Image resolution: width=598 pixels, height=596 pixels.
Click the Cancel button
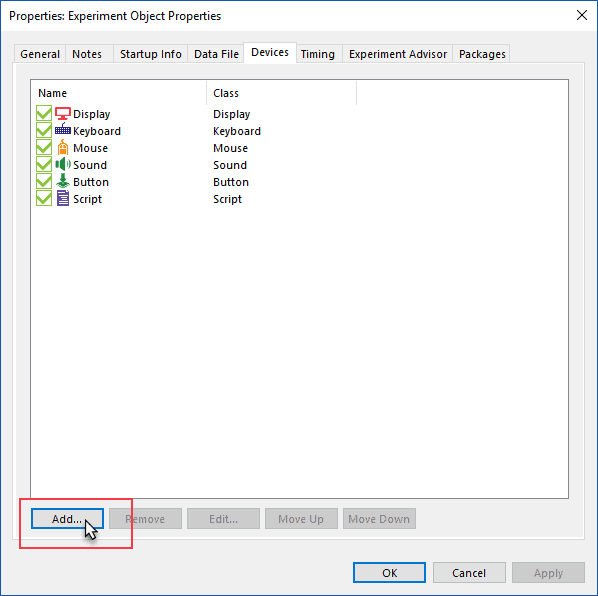[469, 572]
